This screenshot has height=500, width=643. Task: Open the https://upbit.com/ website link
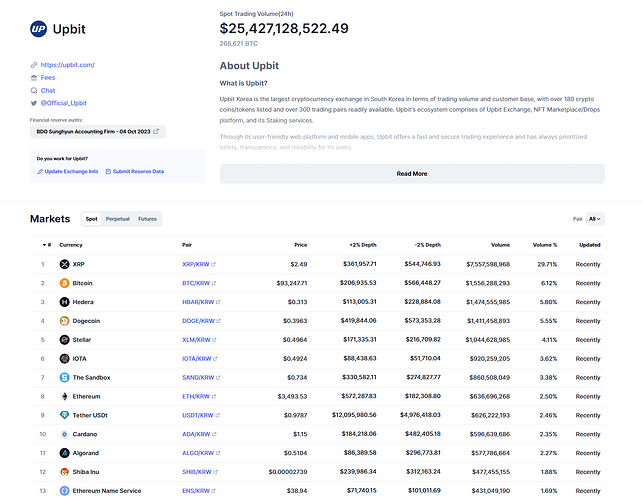click(x=68, y=65)
